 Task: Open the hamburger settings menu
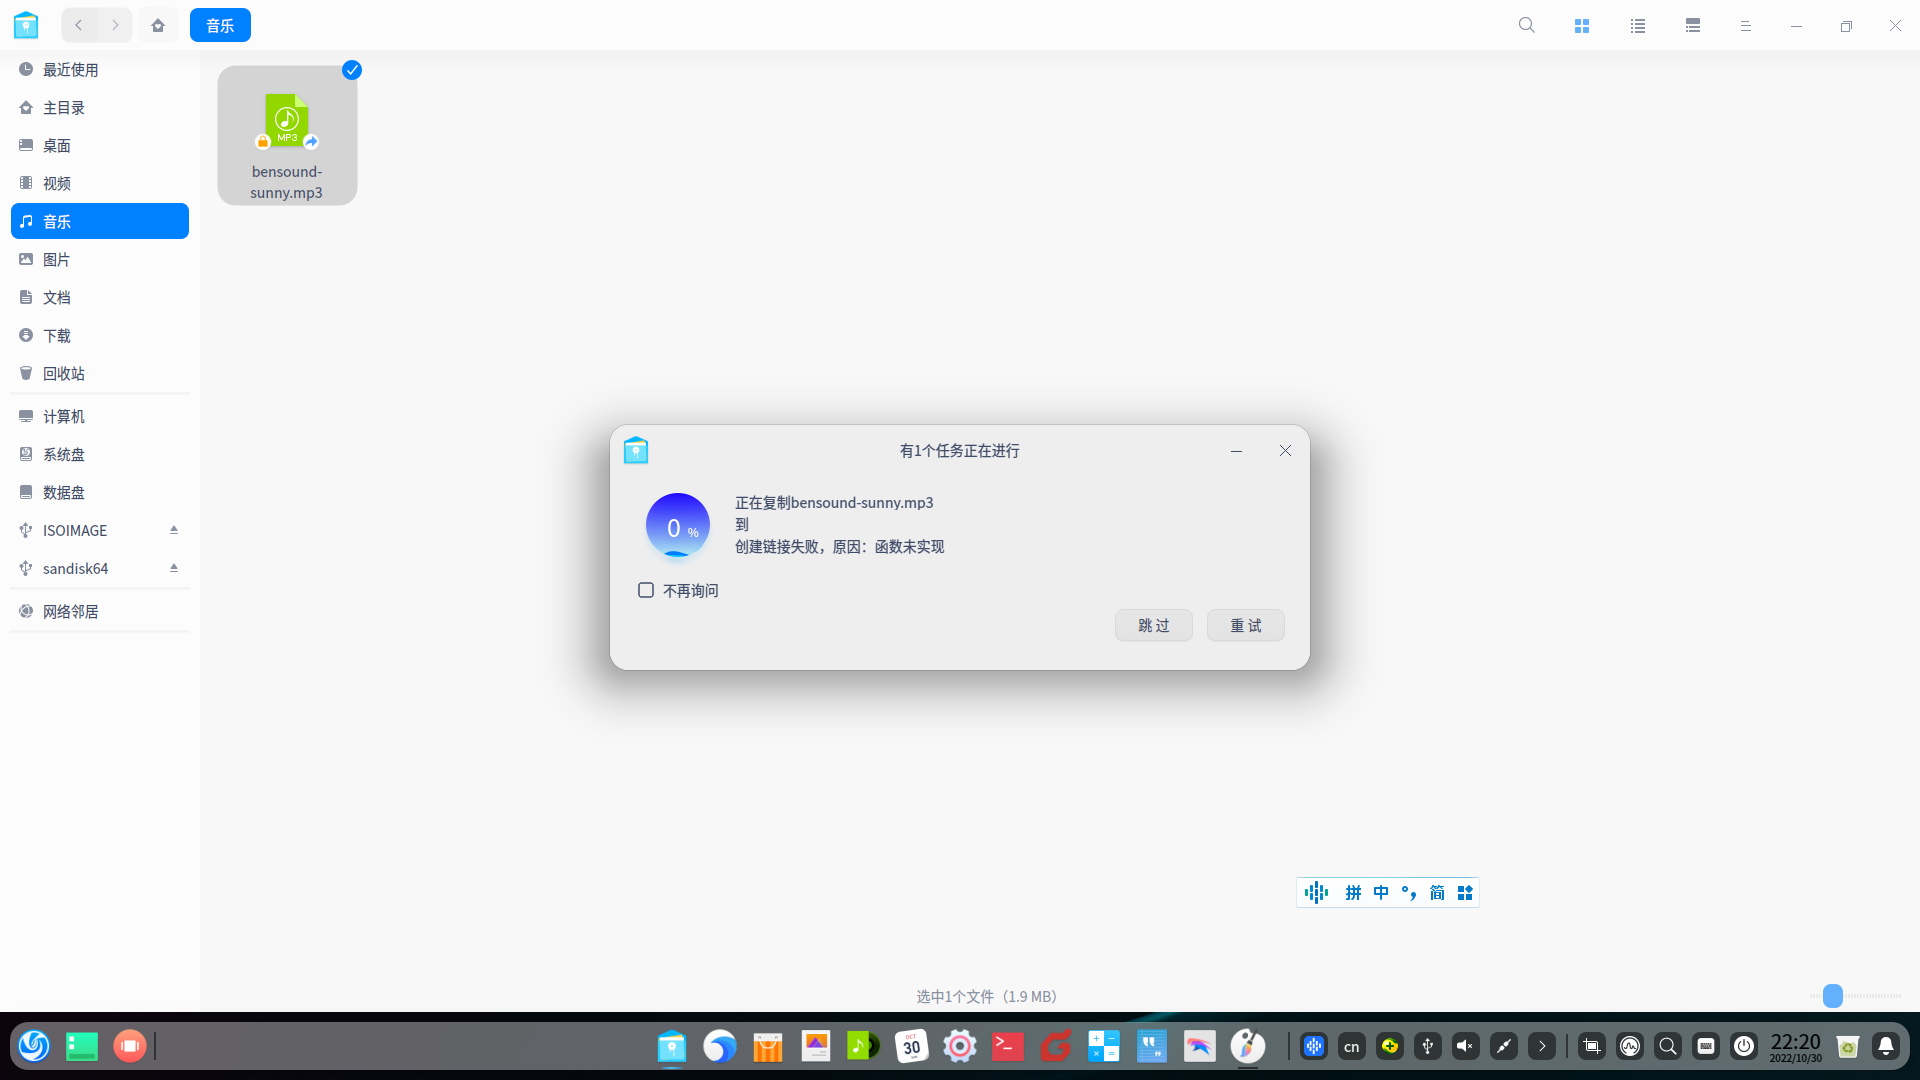1746,25
